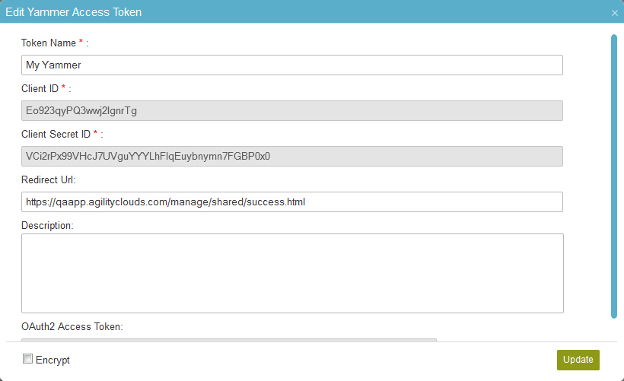Click the Update button
Image resolution: width=624 pixels, height=381 pixels.
click(x=578, y=360)
